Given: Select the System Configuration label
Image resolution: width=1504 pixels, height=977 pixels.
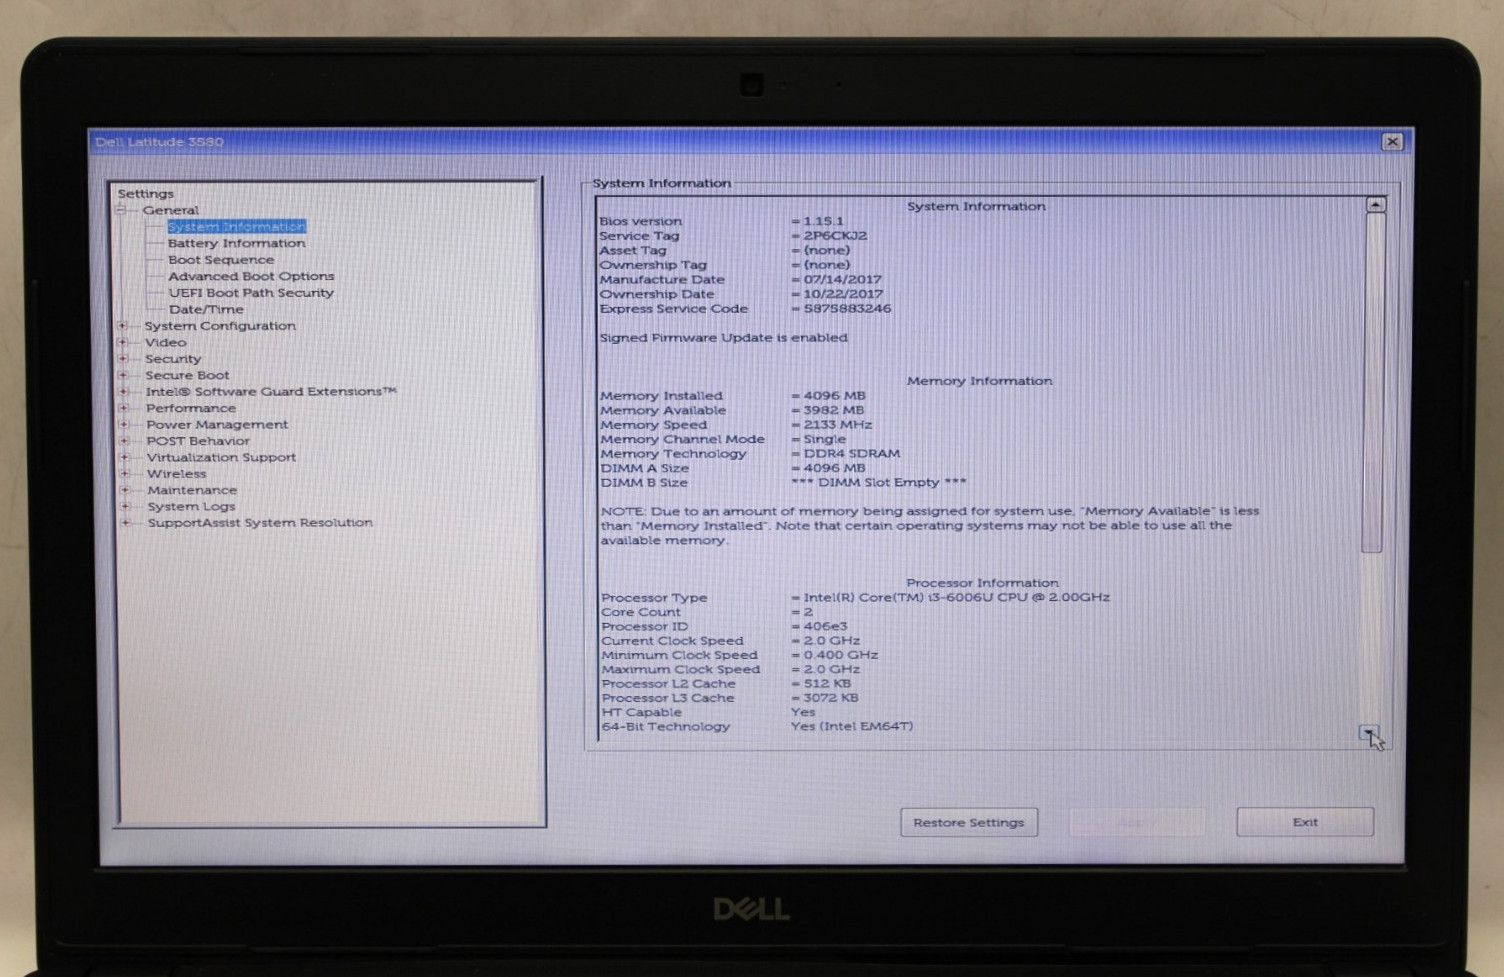Looking at the screenshot, I should pyautogui.click(x=220, y=326).
